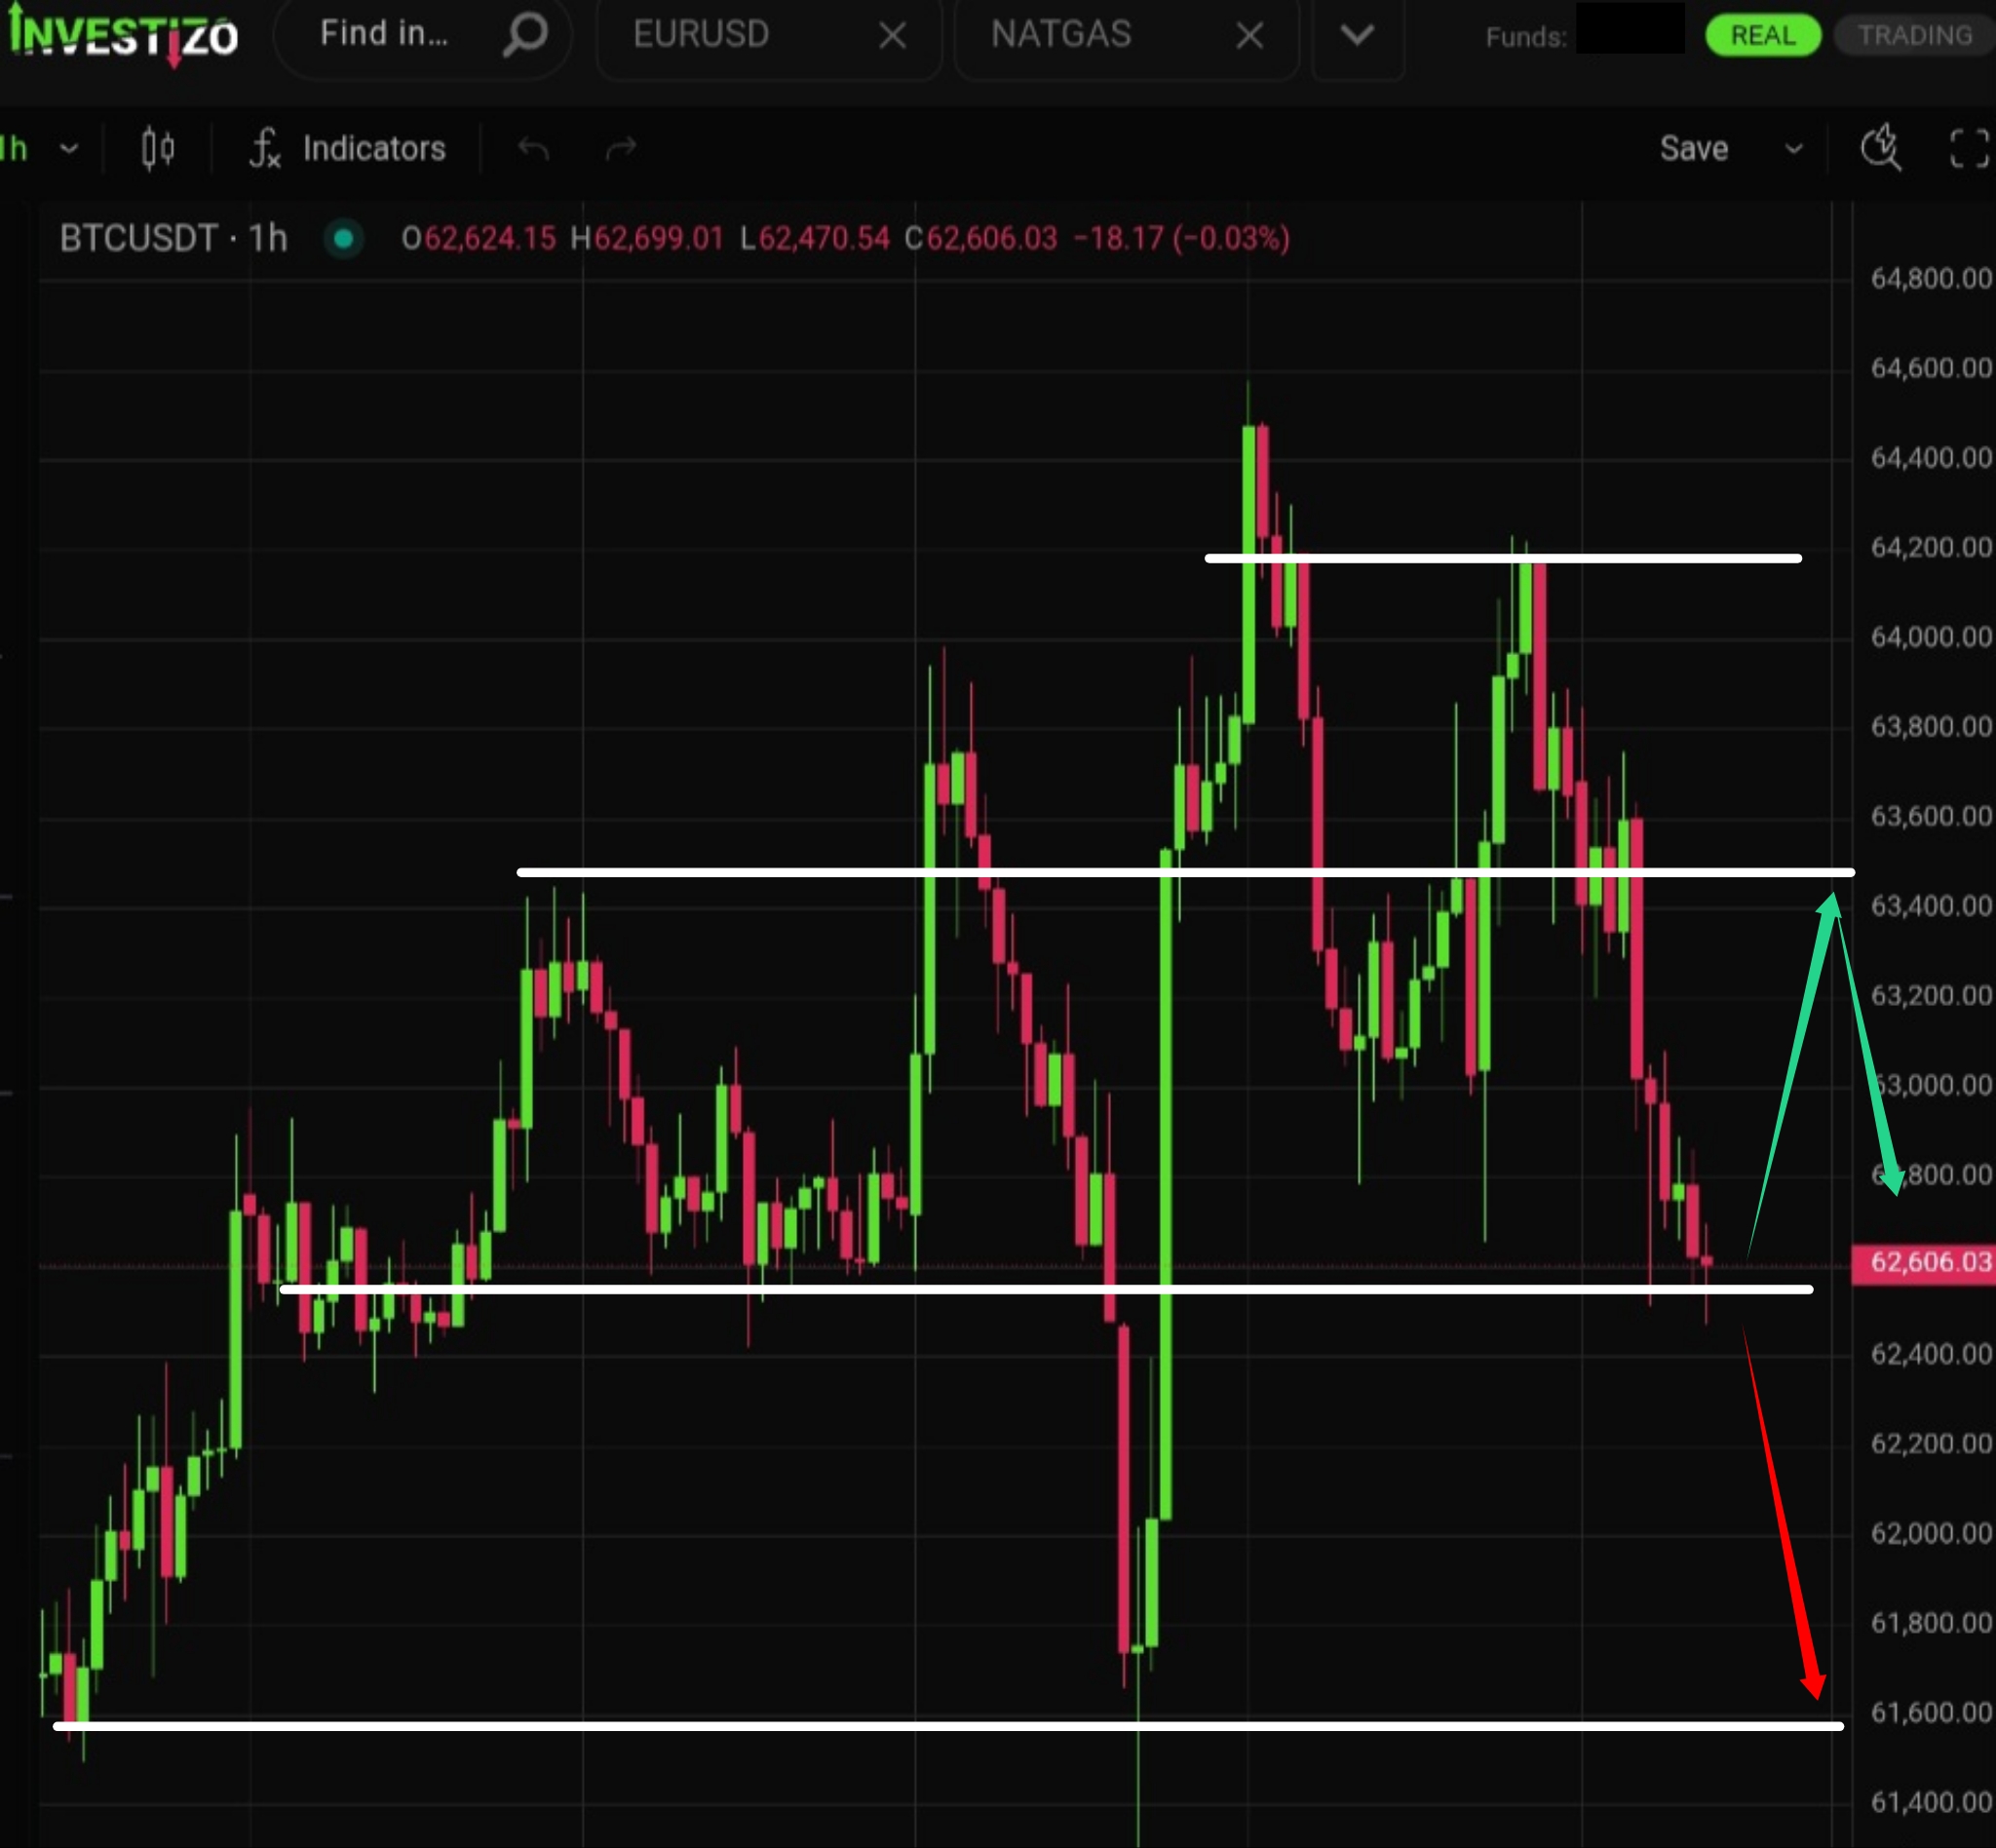Click the Funds label
The image size is (1996, 1848).
1526,37
